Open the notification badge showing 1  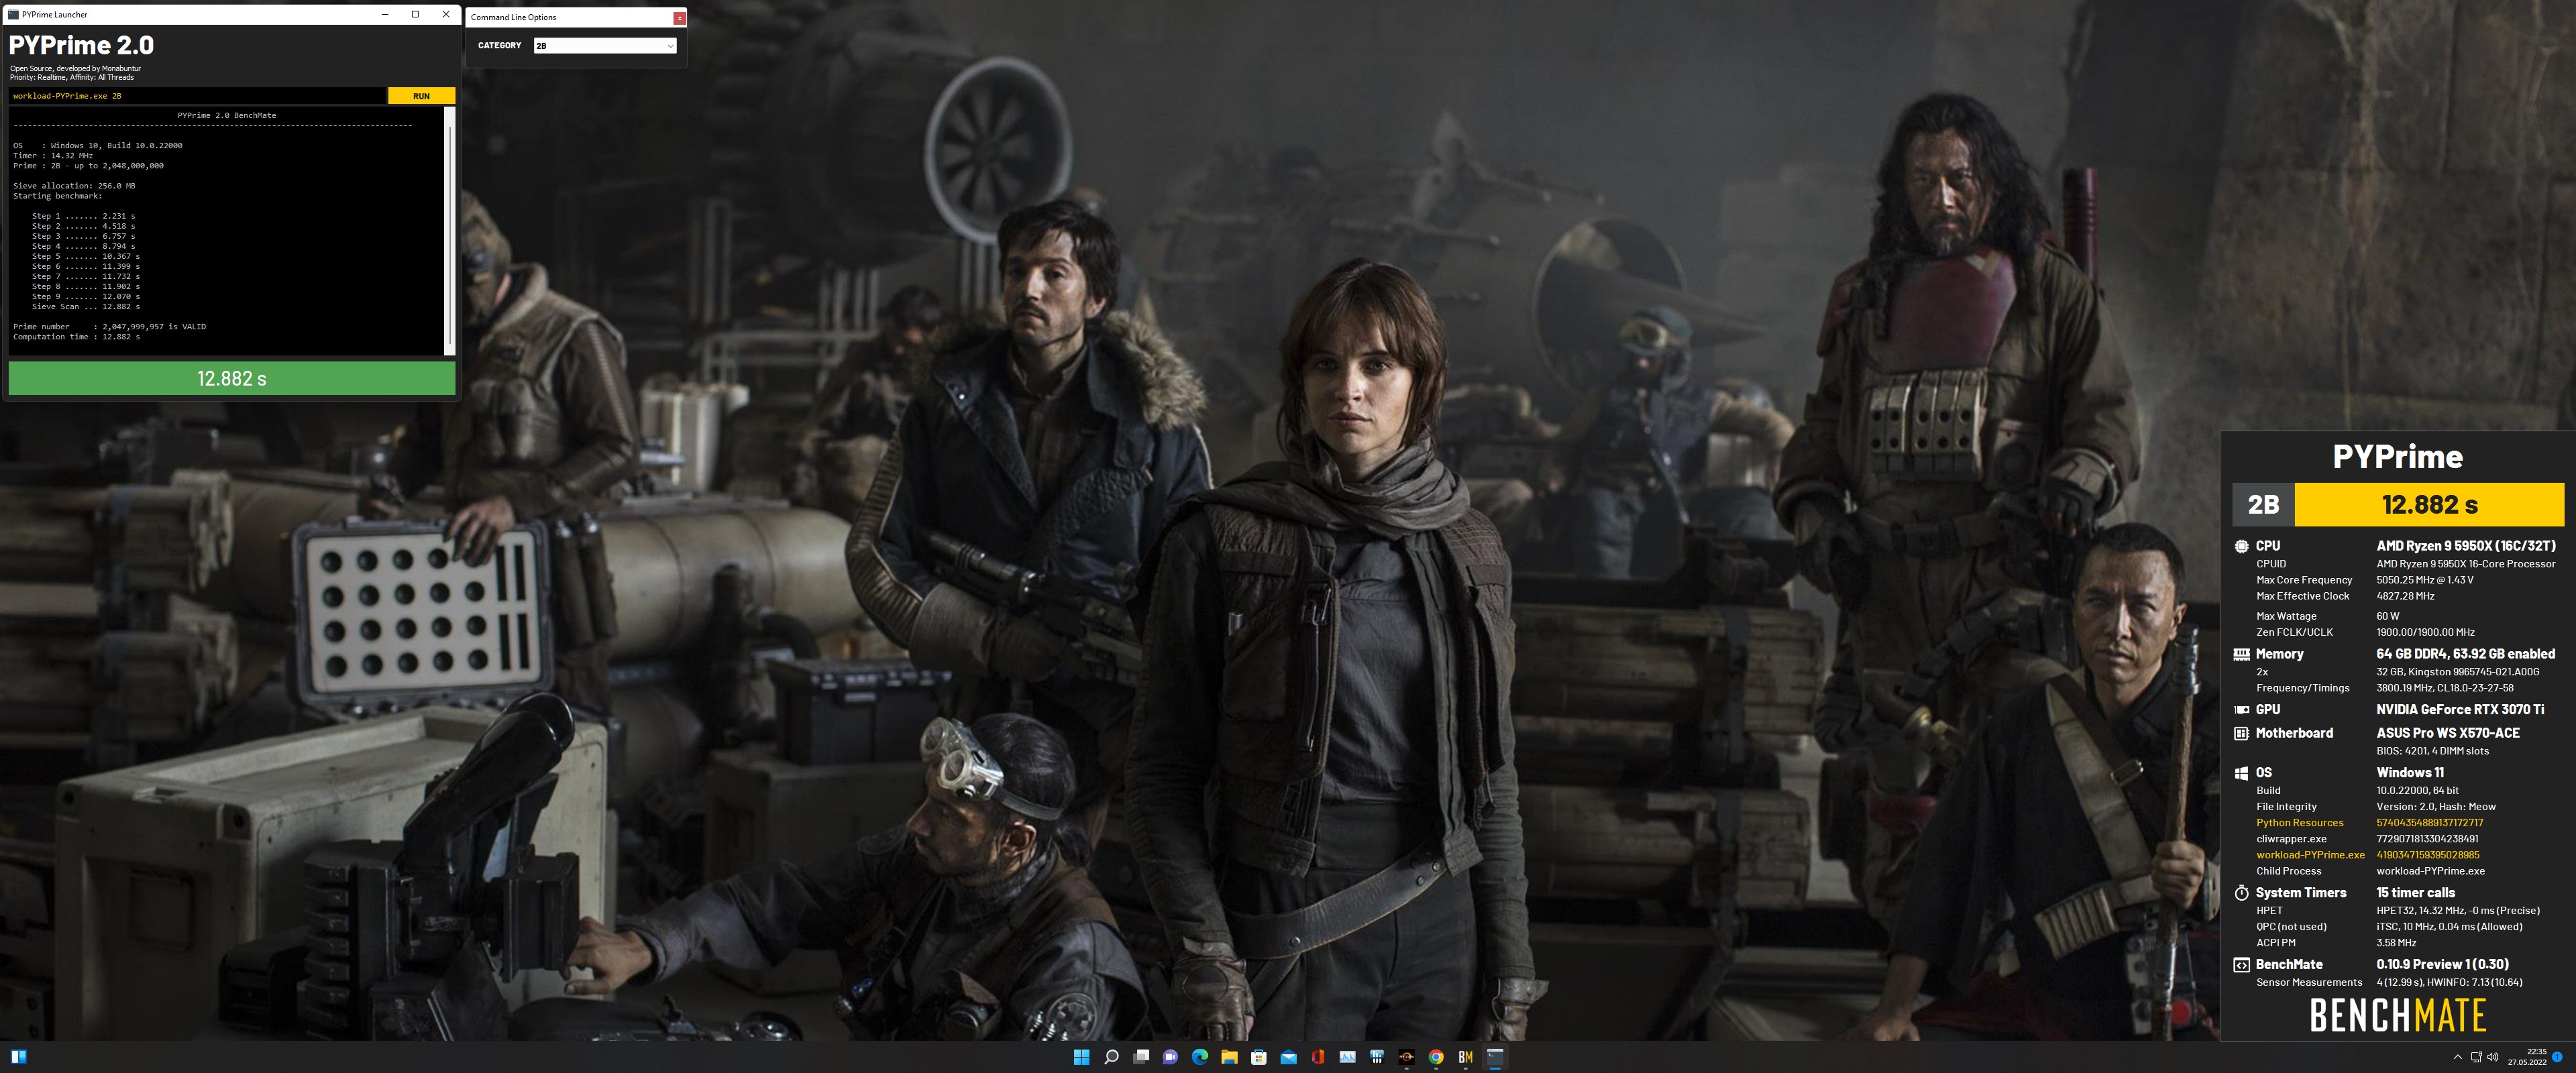2557,1057
